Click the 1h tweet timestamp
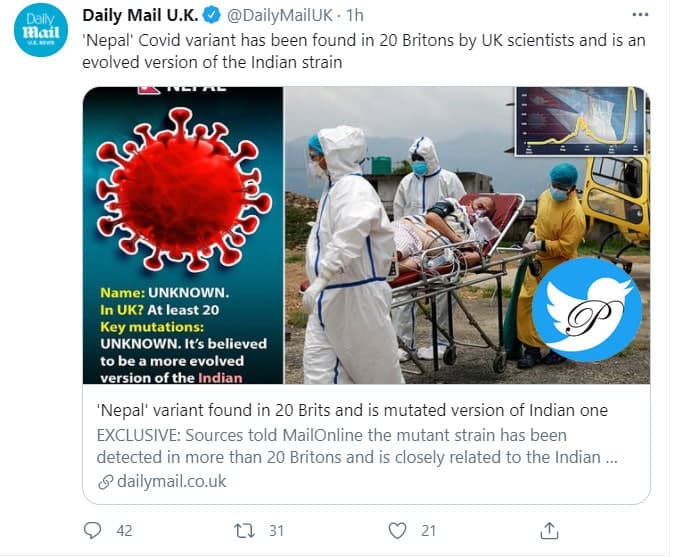Viewport: 696px width, 557px height. coord(354,16)
